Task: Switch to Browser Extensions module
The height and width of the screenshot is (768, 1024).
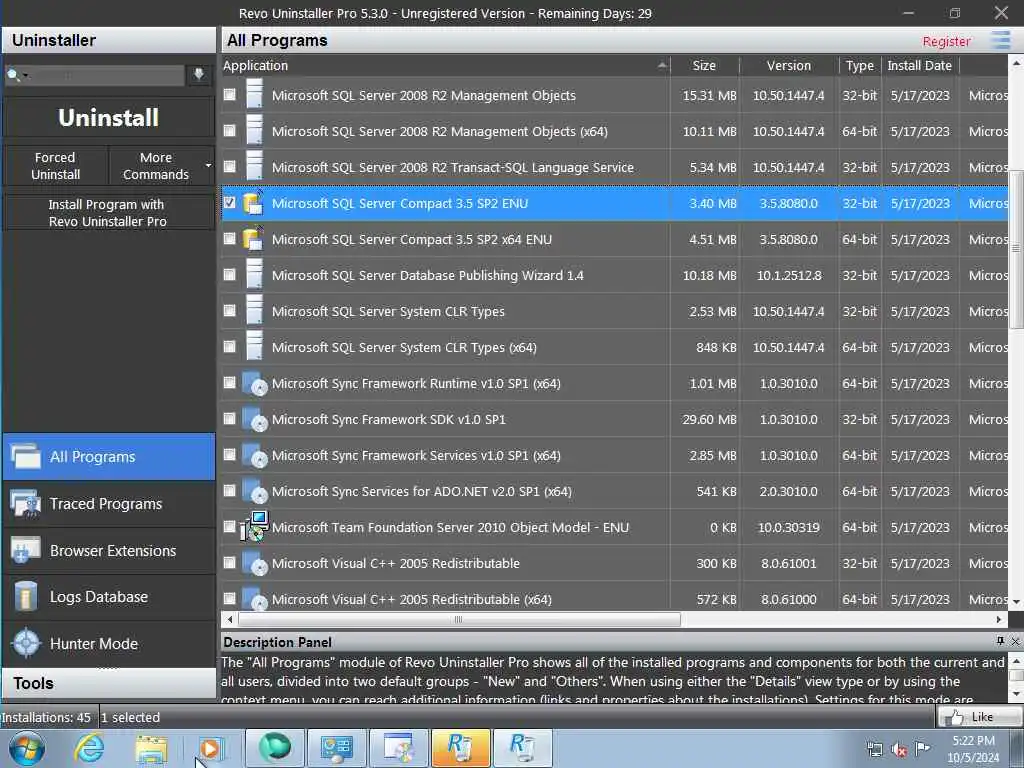Action: pos(109,551)
